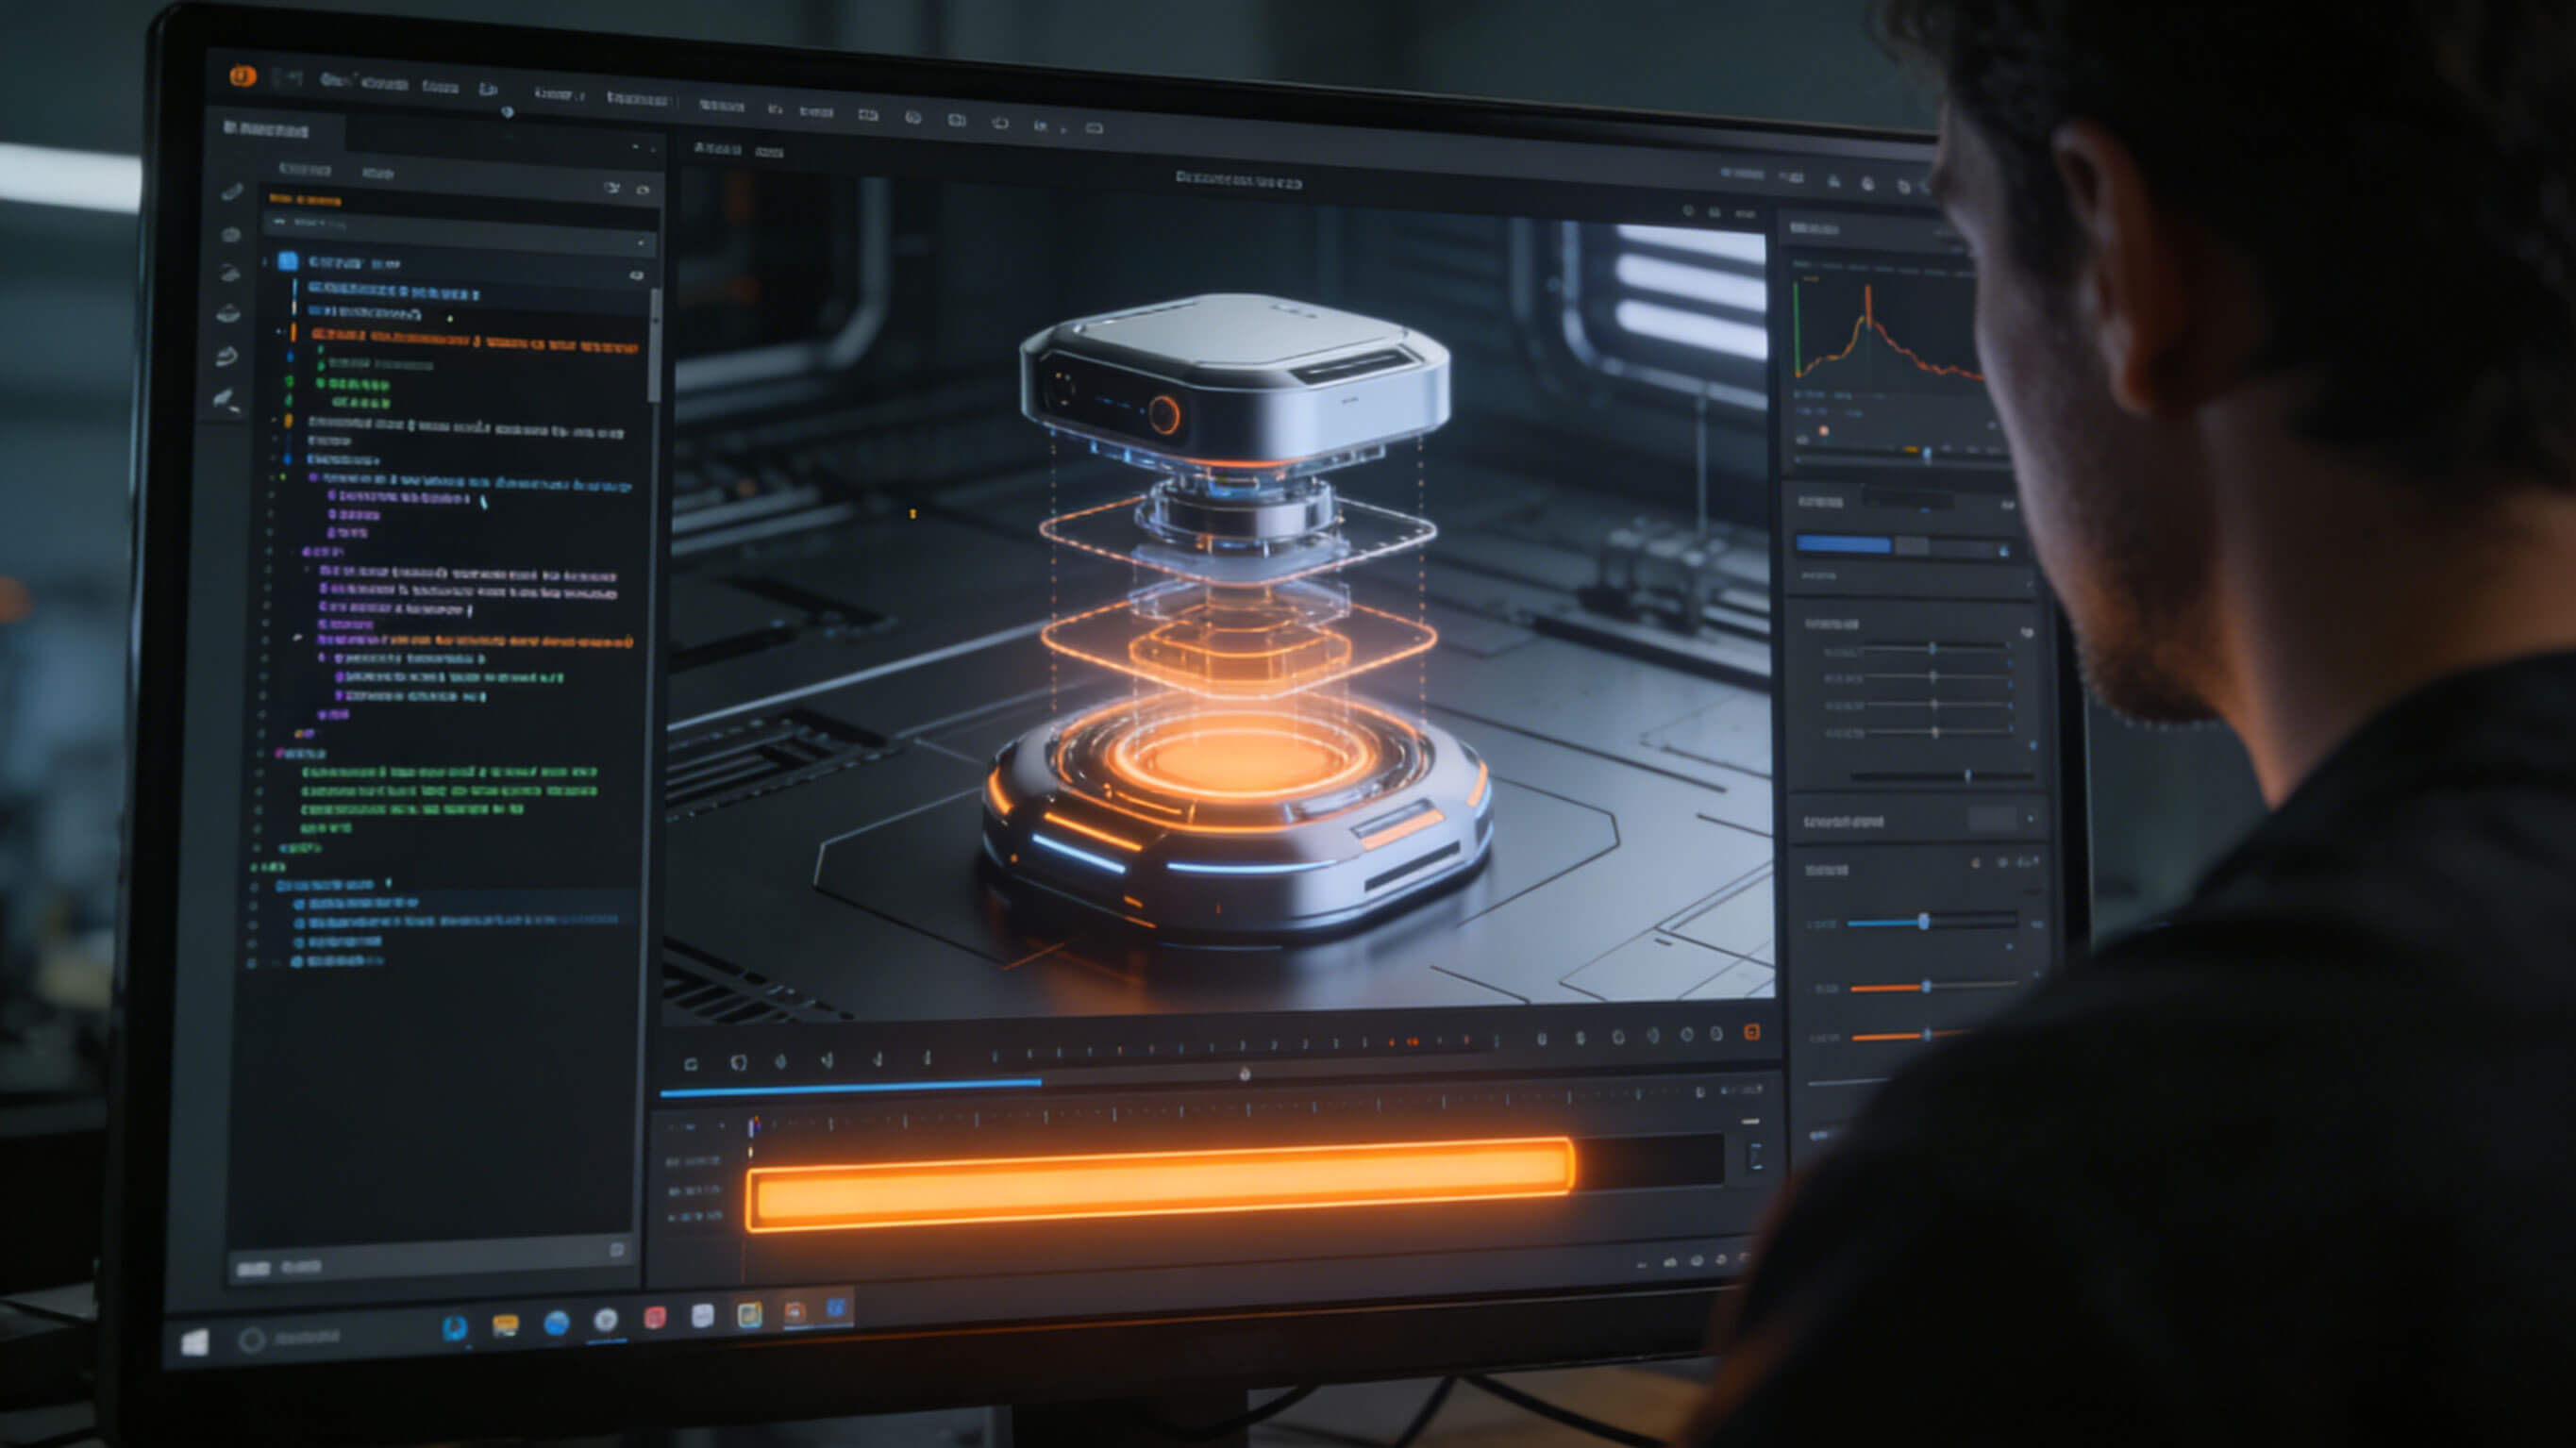
Task: Click the orange application logo icon
Action: pos(243,76)
